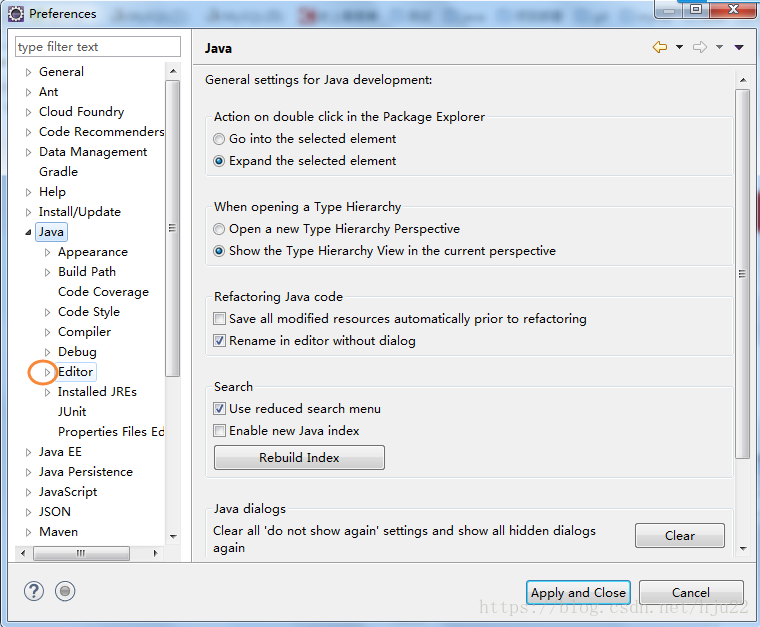This screenshot has width=760, height=627.
Task: Click the tree scroll-up arrow
Action: [173, 71]
